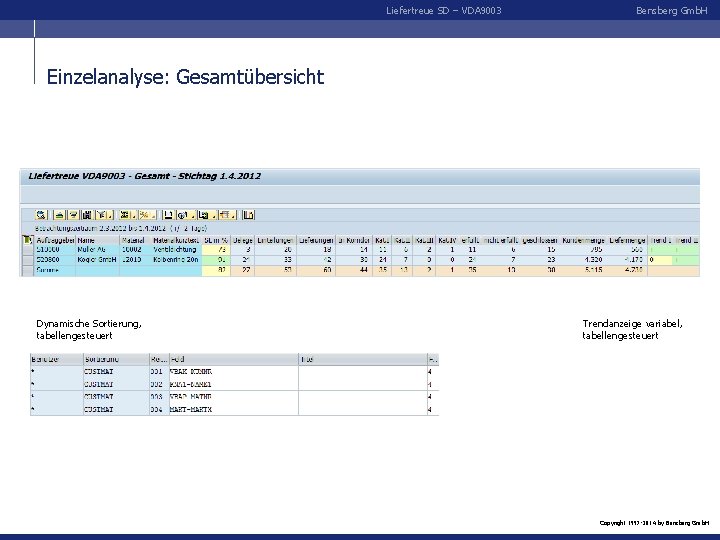Click the S20800 Auftraggeber cell
The width and height of the screenshot is (720, 540).
coord(55,260)
